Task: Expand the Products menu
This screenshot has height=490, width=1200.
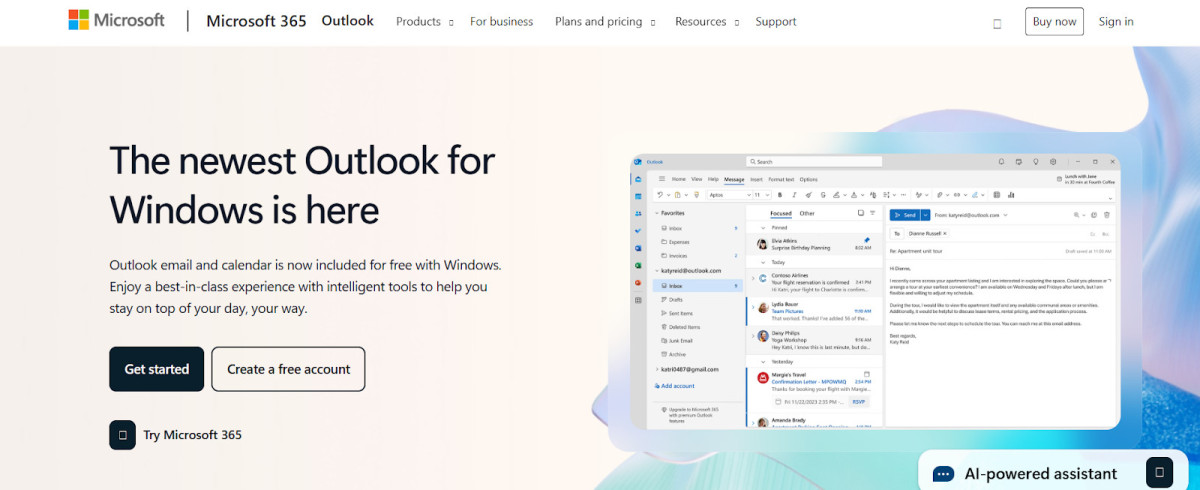Action: pos(425,22)
